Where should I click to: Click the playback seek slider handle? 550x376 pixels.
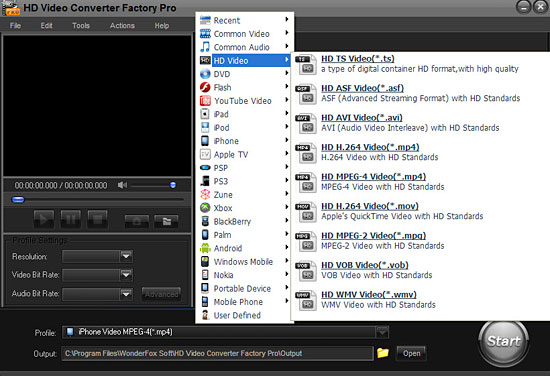(18, 200)
